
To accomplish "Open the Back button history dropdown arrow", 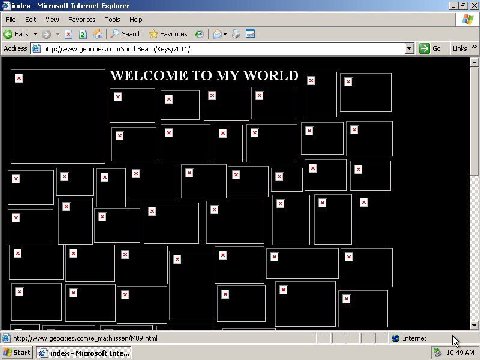I will [35, 34].
